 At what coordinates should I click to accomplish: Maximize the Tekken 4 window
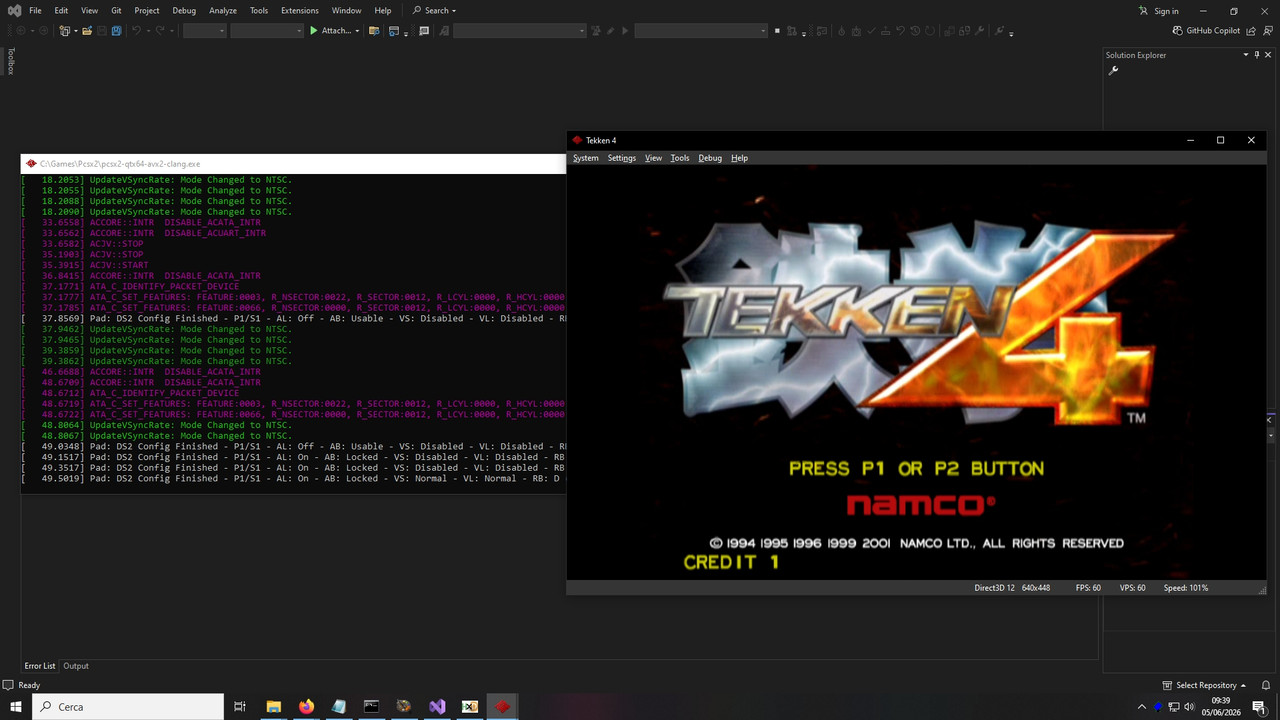(1220, 140)
